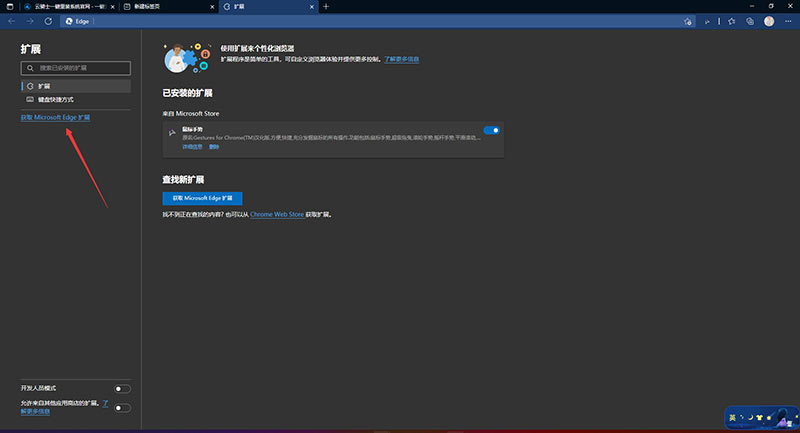Viewport: 800px width, 433px height.
Task: Click 删除 under the 鼠标手势 extension
Action: tap(214, 147)
